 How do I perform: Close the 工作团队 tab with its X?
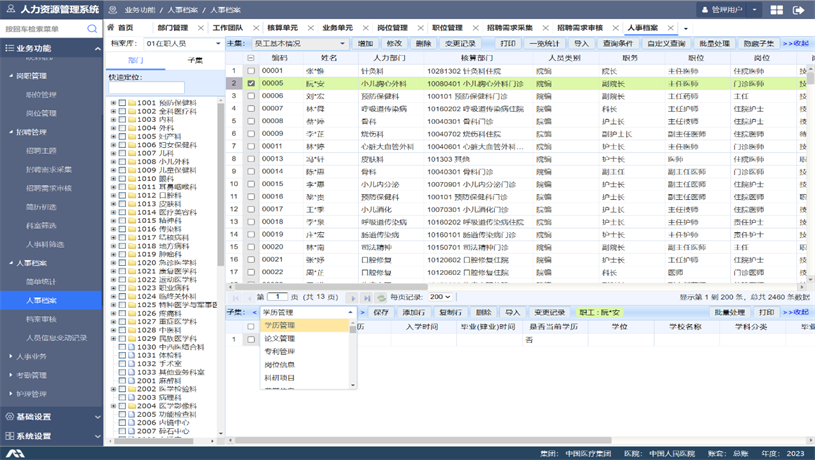click(x=256, y=28)
